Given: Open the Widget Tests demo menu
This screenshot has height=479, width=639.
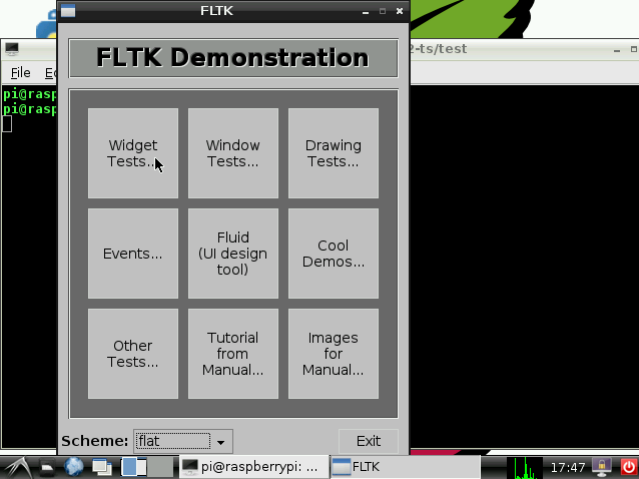Looking at the screenshot, I should (x=133, y=153).
